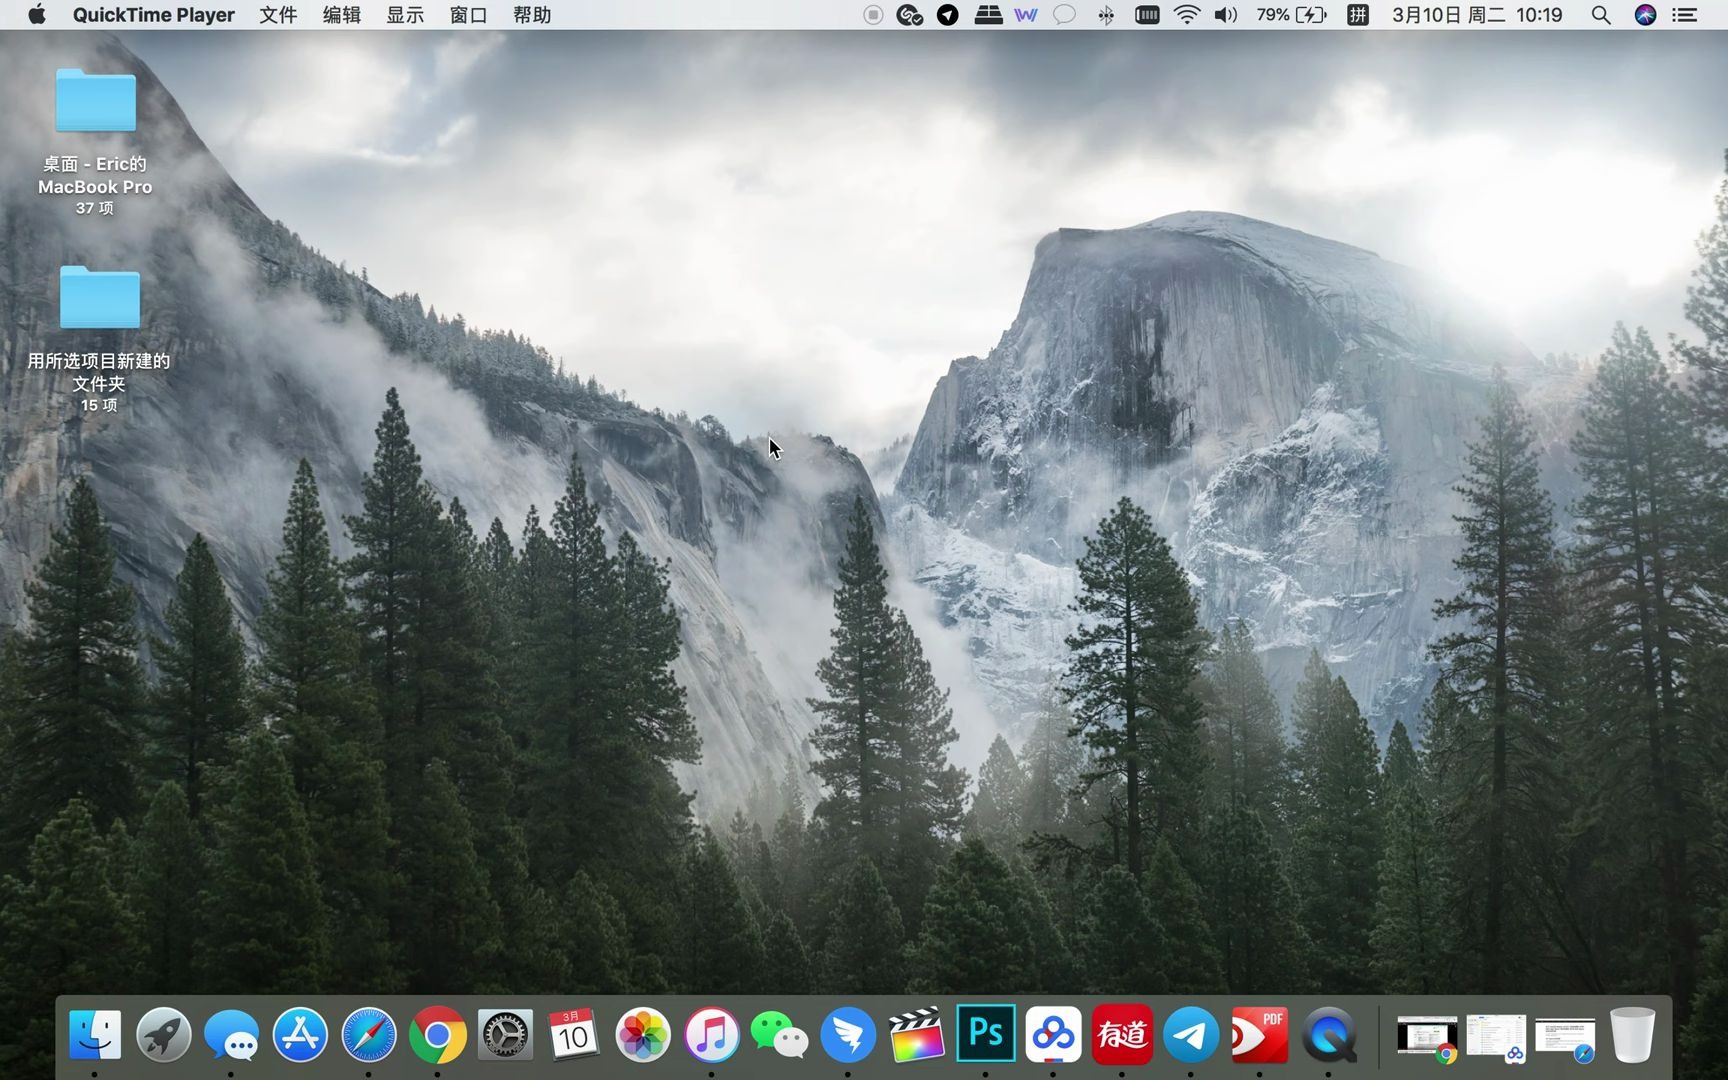Image resolution: width=1728 pixels, height=1080 pixels.
Task: Launch Telegram from the Dock
Action: pyautogui.click(x=1190, y=1035)
